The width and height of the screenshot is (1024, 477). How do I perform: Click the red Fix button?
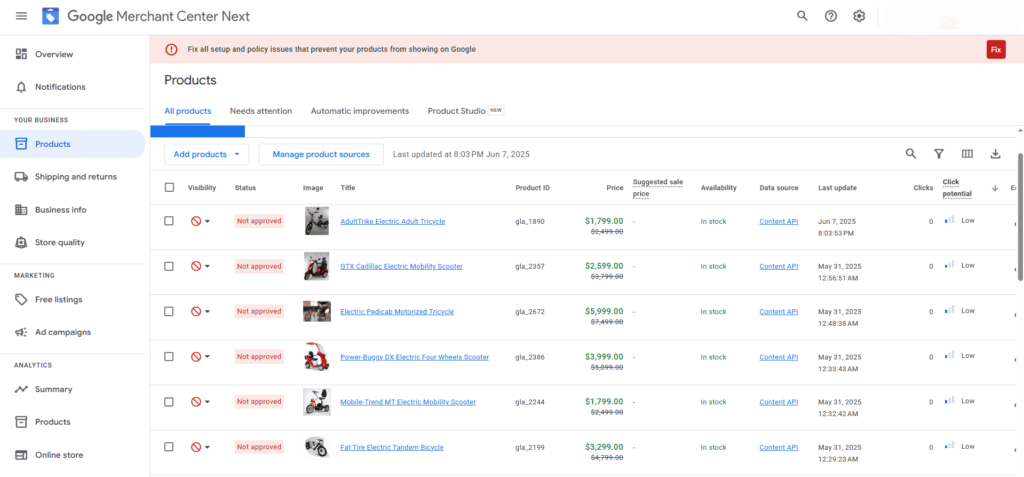(996, 49)
